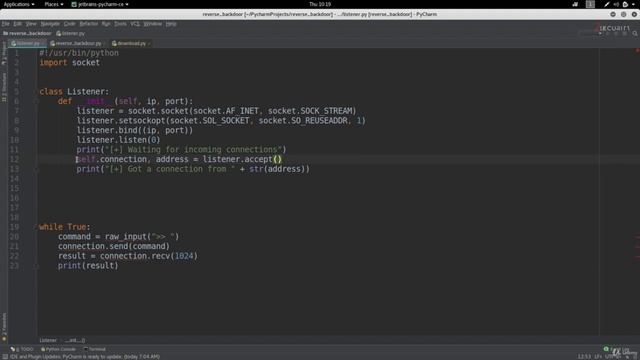Click on 'command = raw_input' line
The height and width of the screenshot is (360, 640).
pos(118,237)
